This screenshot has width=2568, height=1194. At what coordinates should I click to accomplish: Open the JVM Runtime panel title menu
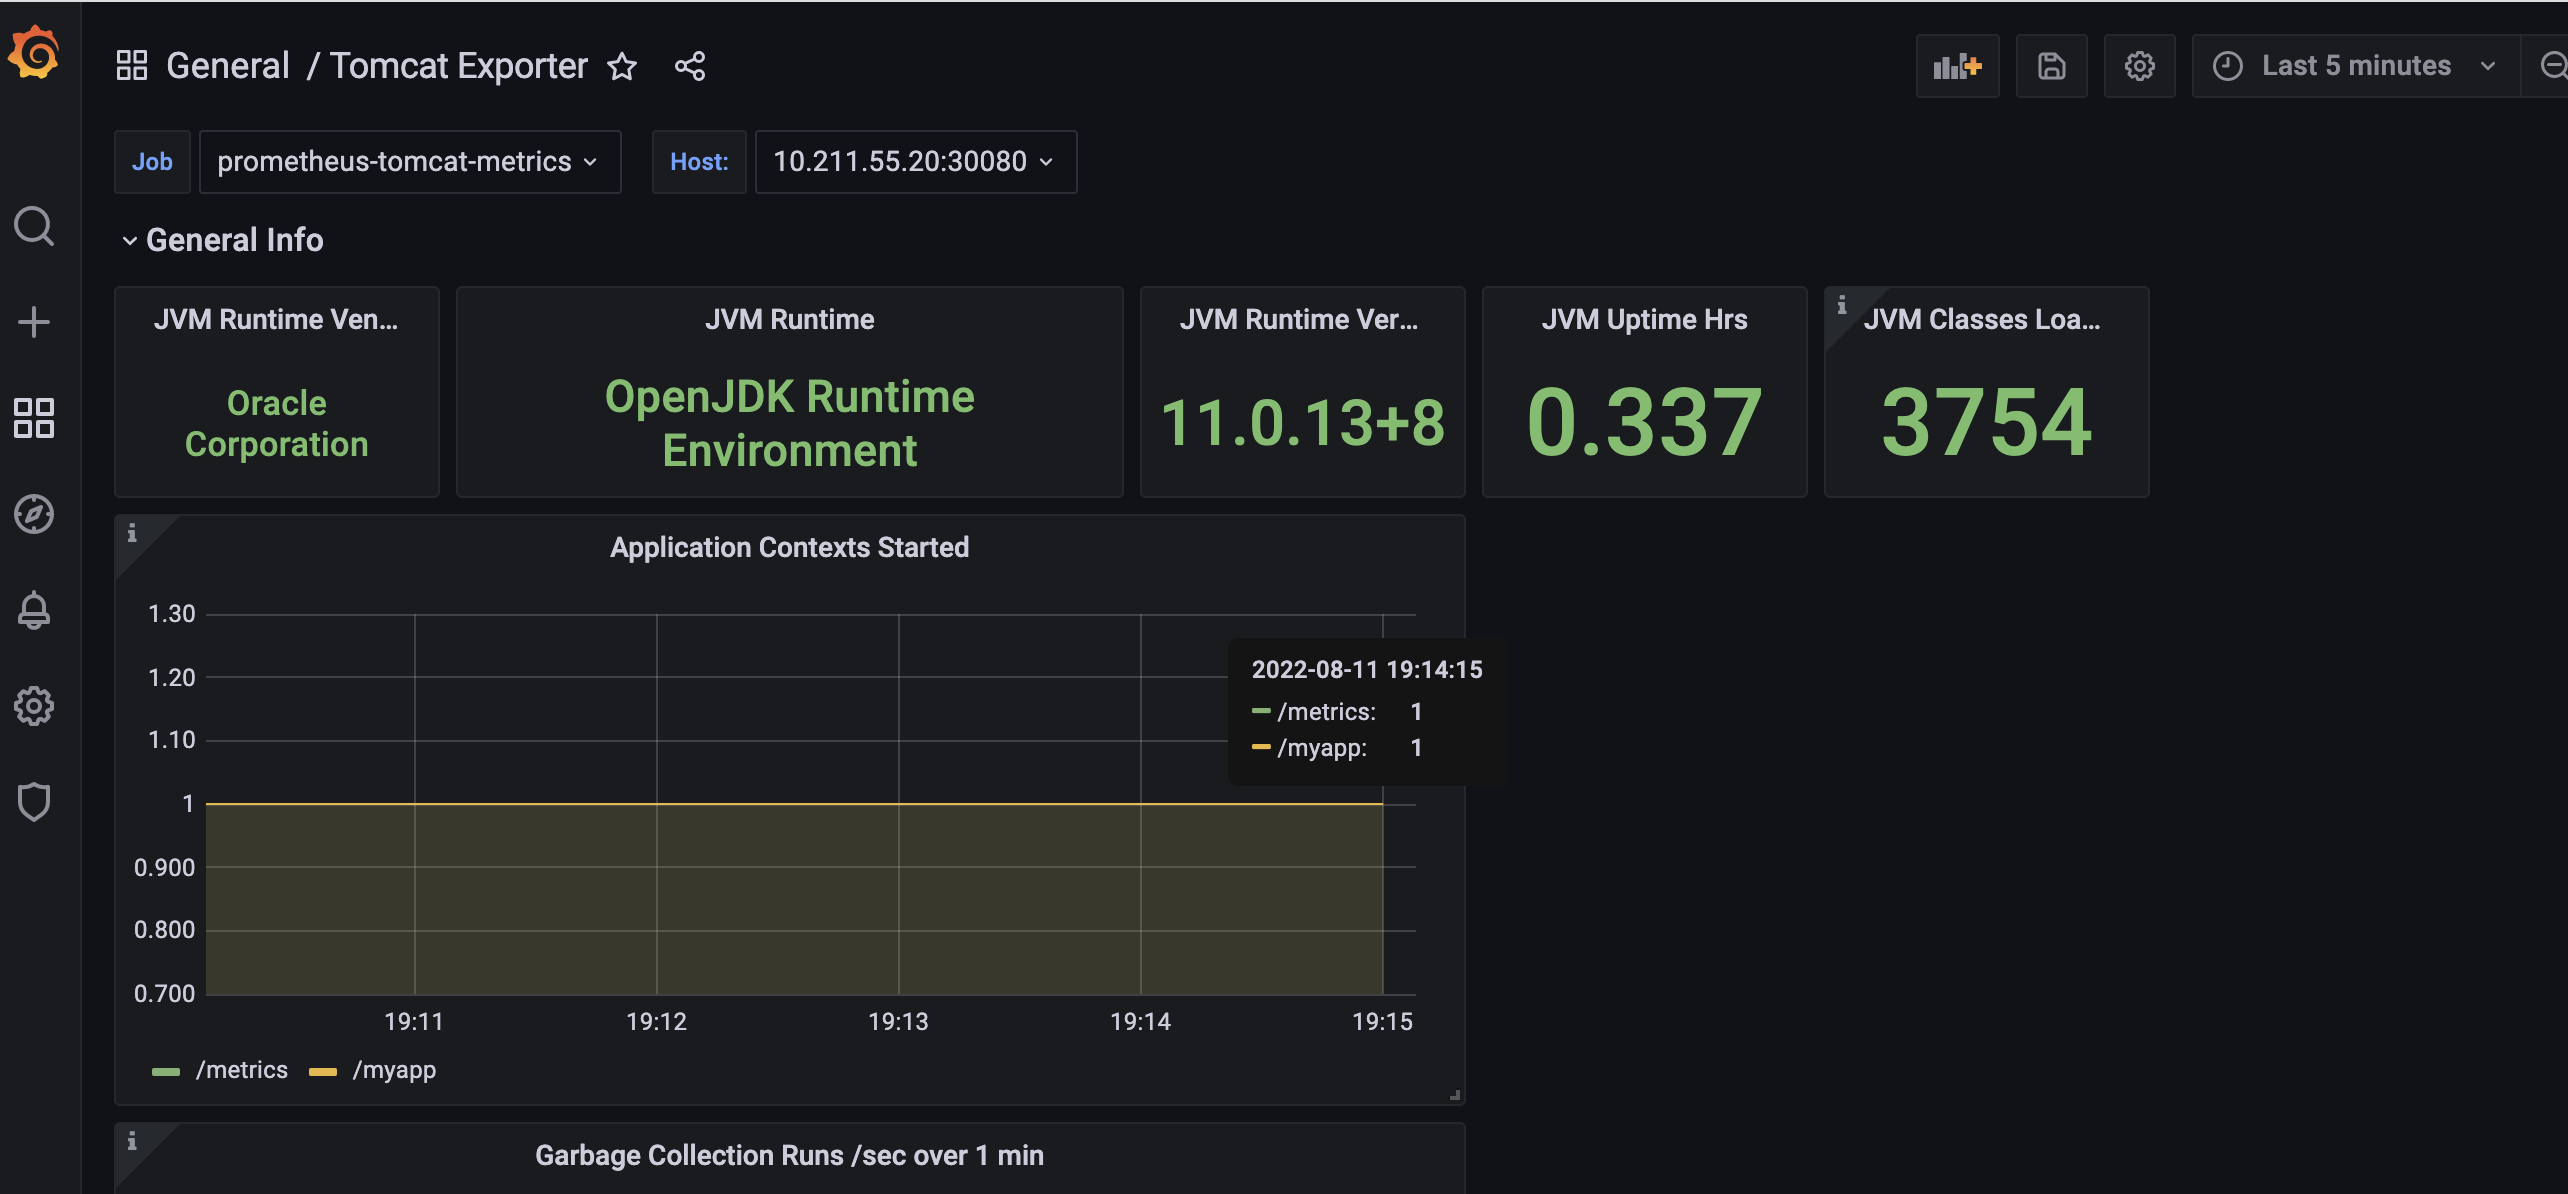(x=789, y=320)
